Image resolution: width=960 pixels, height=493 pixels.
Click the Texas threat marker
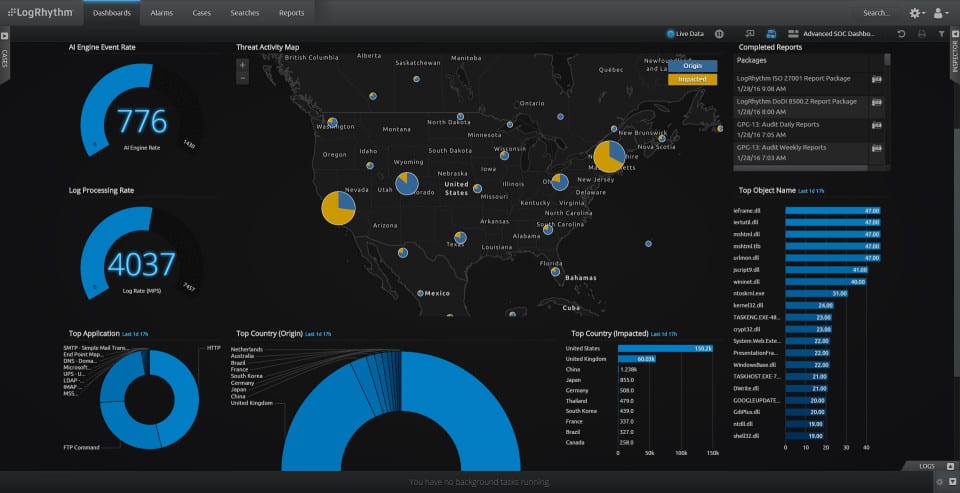460,237
